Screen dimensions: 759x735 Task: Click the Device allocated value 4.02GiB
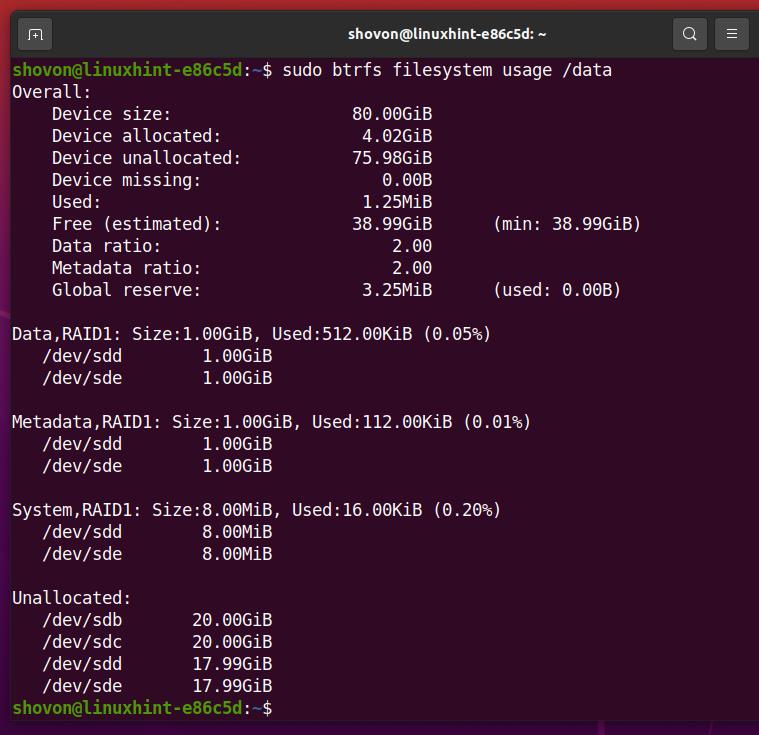click(x=396, y=136)
